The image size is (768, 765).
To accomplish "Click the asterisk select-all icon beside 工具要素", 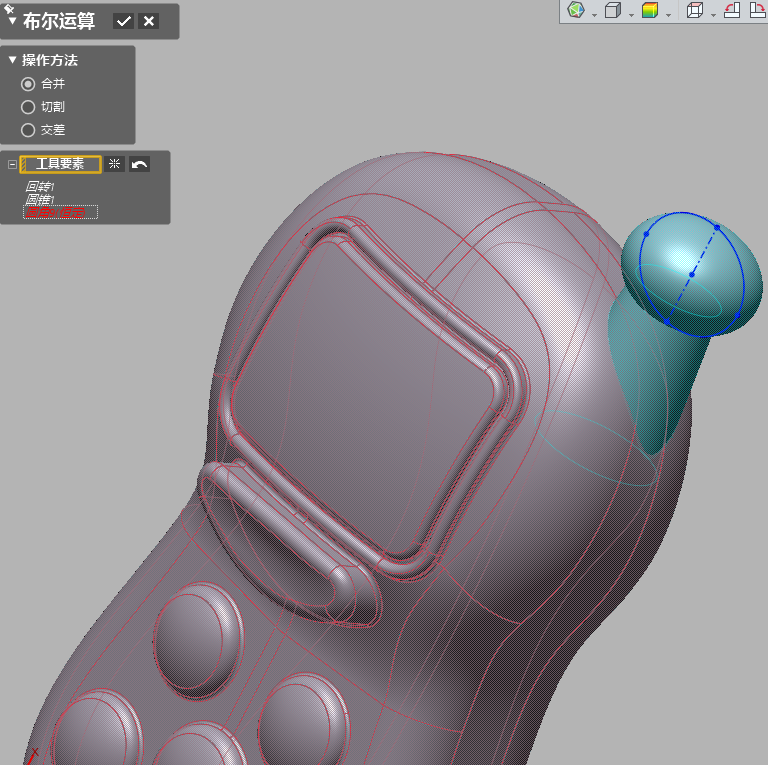I will click(114, 164).
